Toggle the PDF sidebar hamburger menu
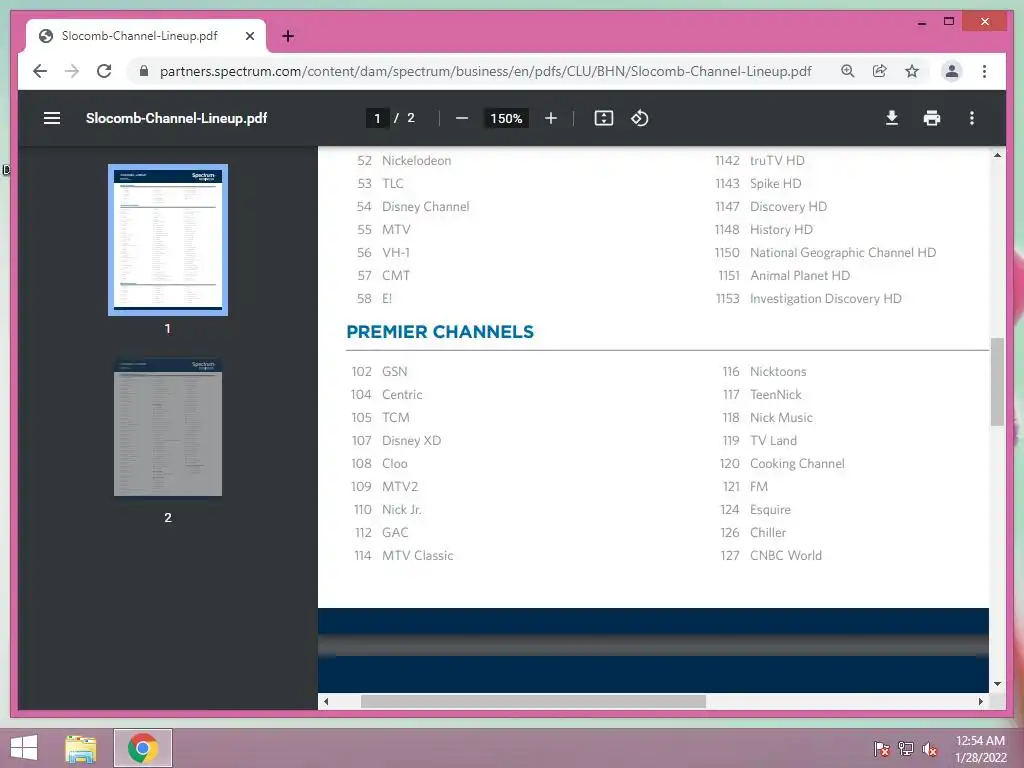This screenshot has width=1024, height=768. click(x=52, y=118)
